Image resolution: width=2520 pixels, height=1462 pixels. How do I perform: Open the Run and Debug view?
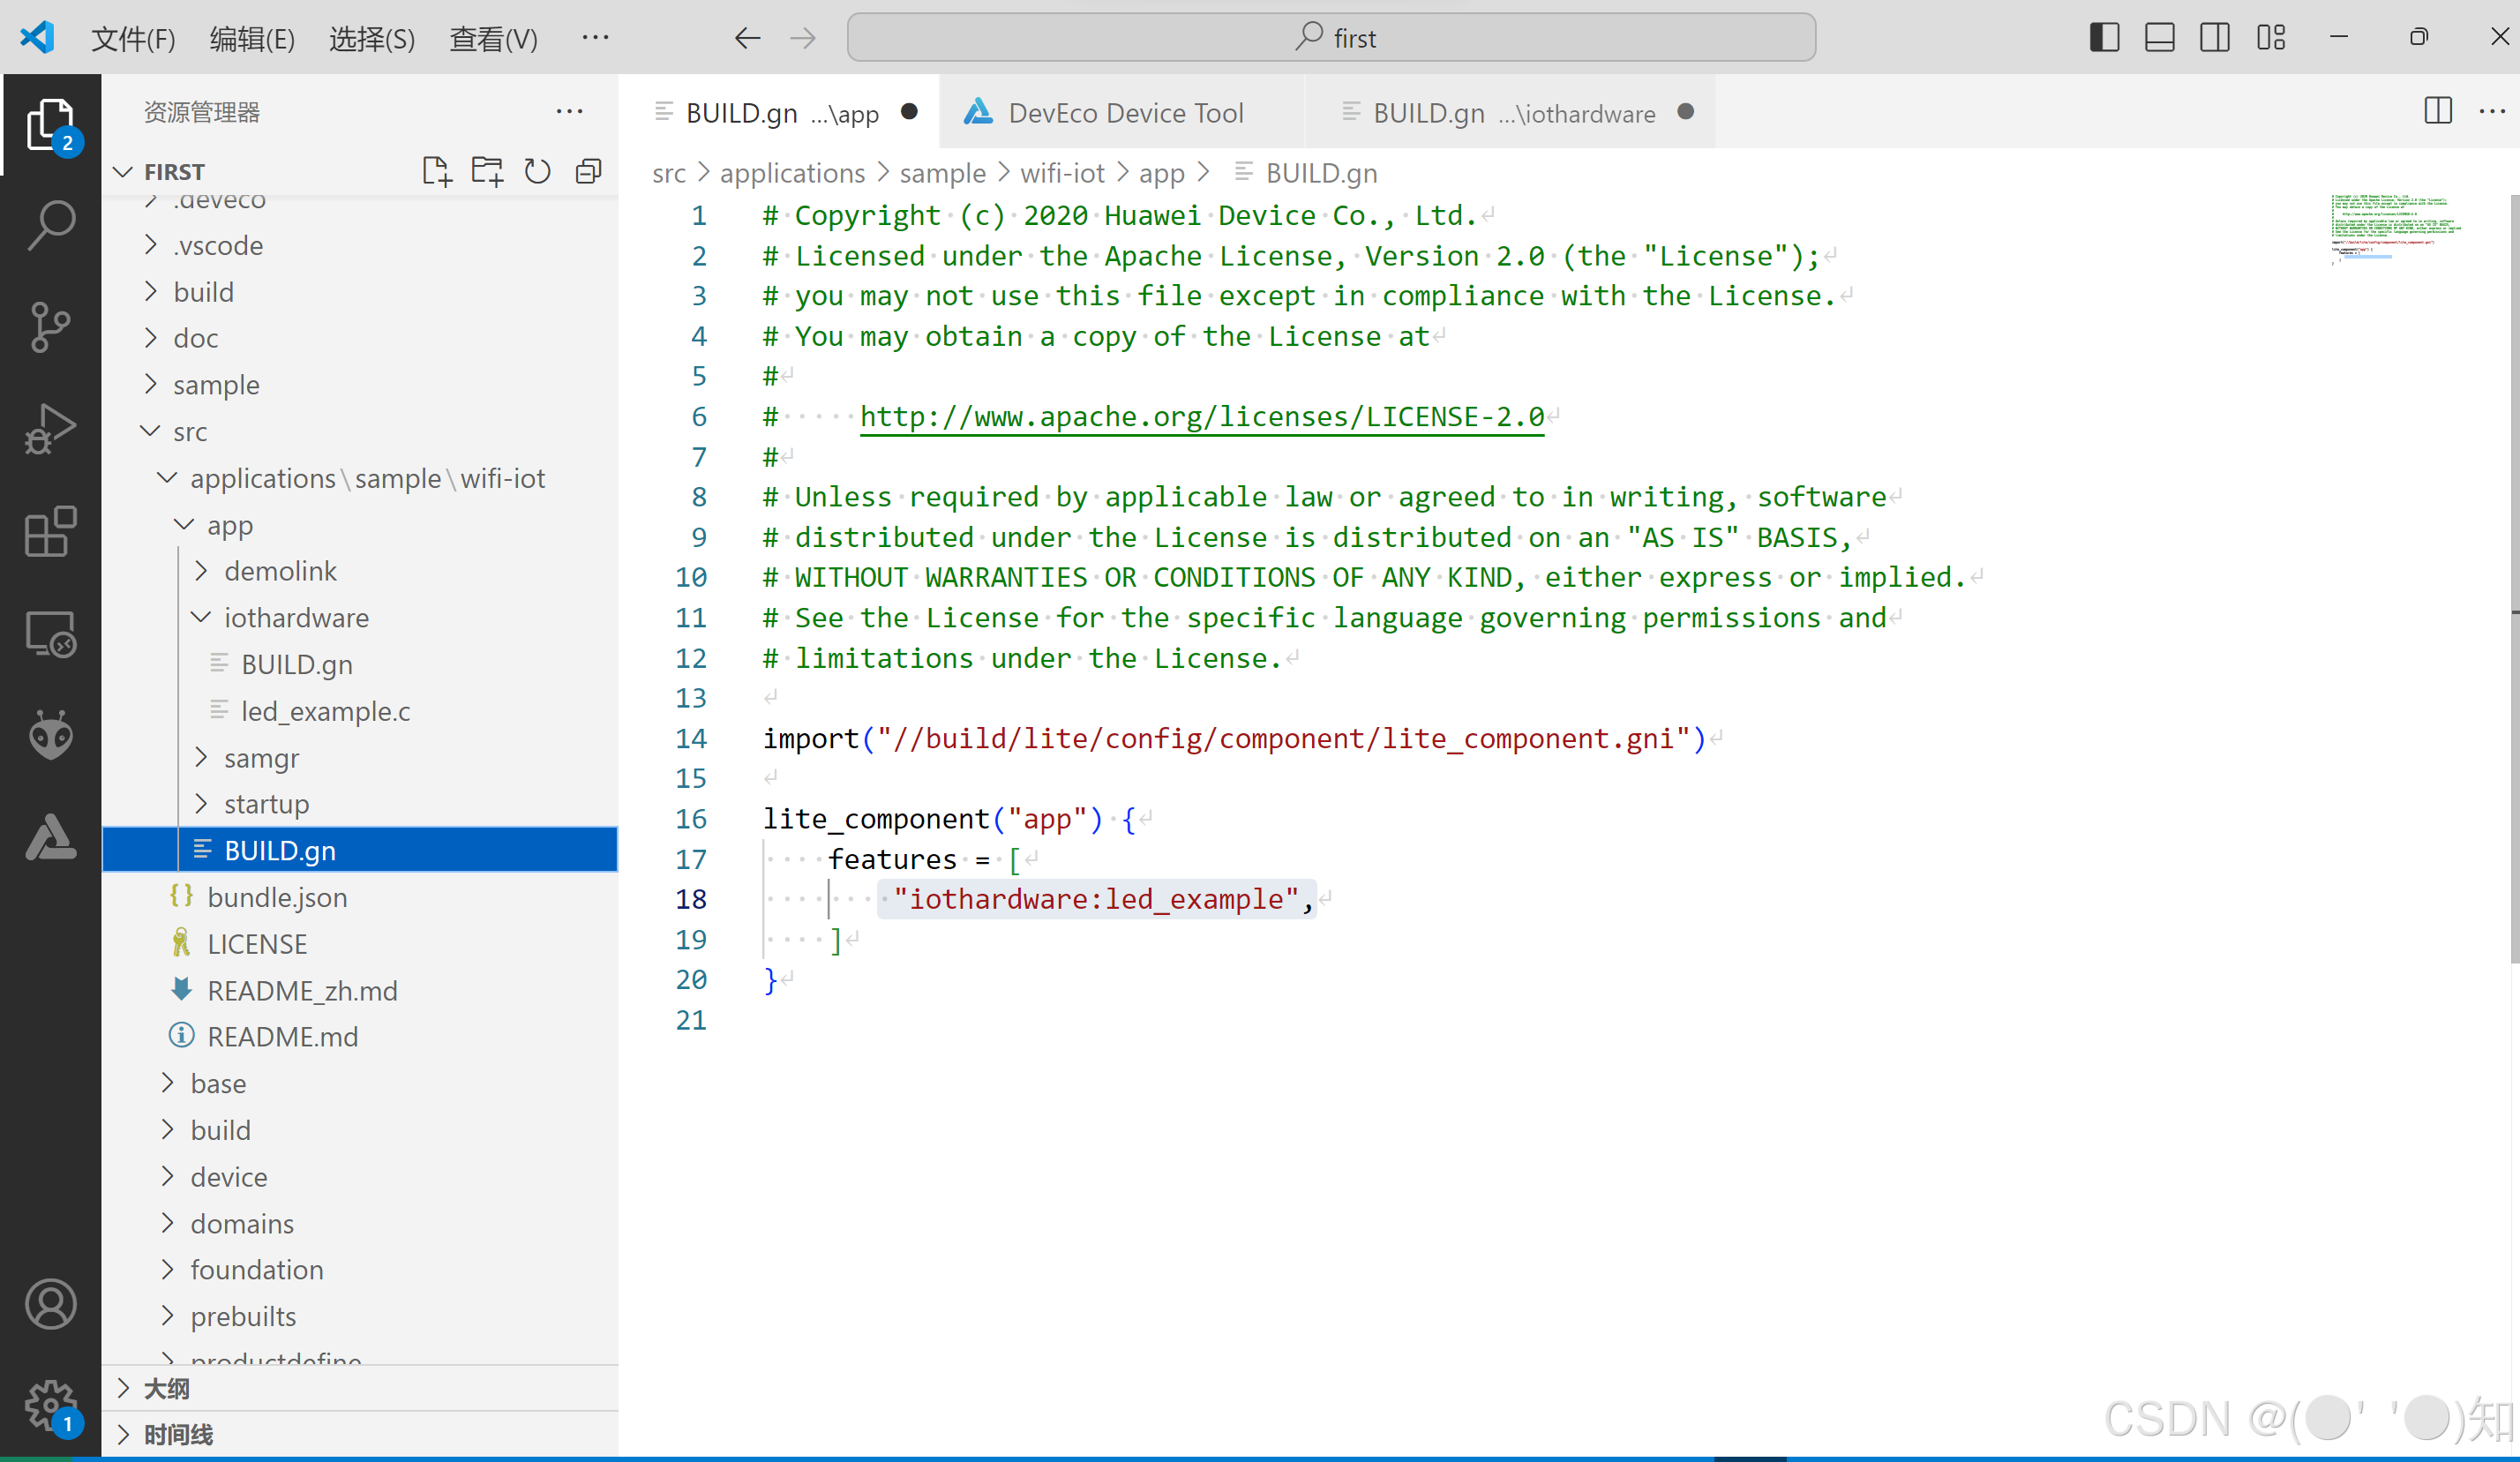50,429
